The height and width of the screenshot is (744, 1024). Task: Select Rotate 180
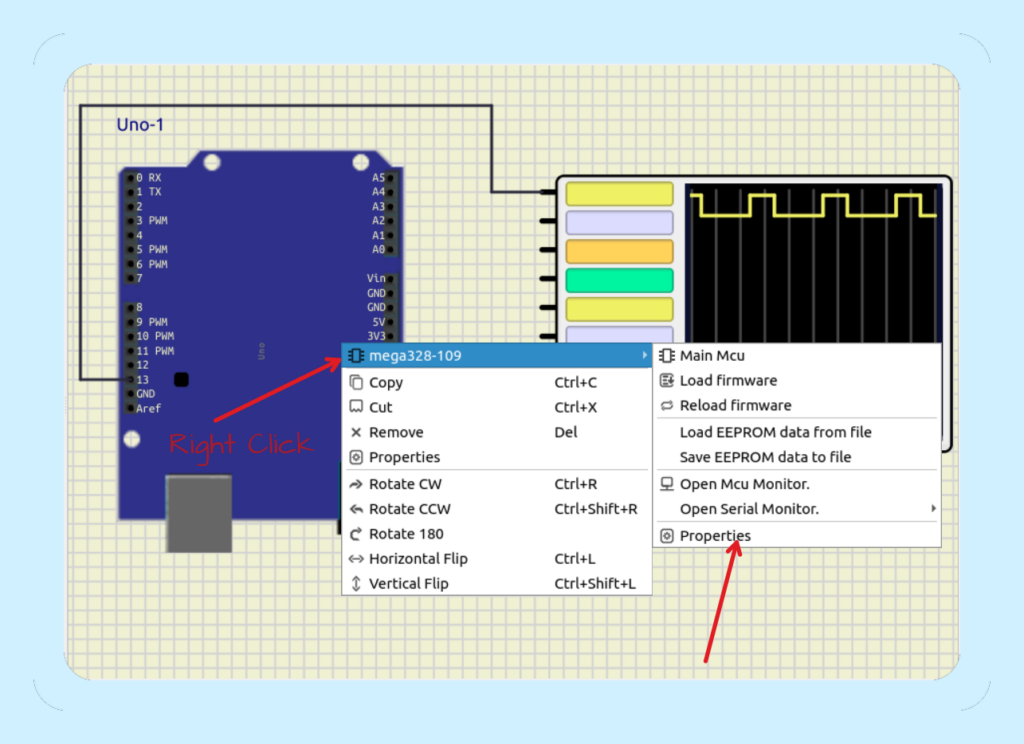(497, 534)
